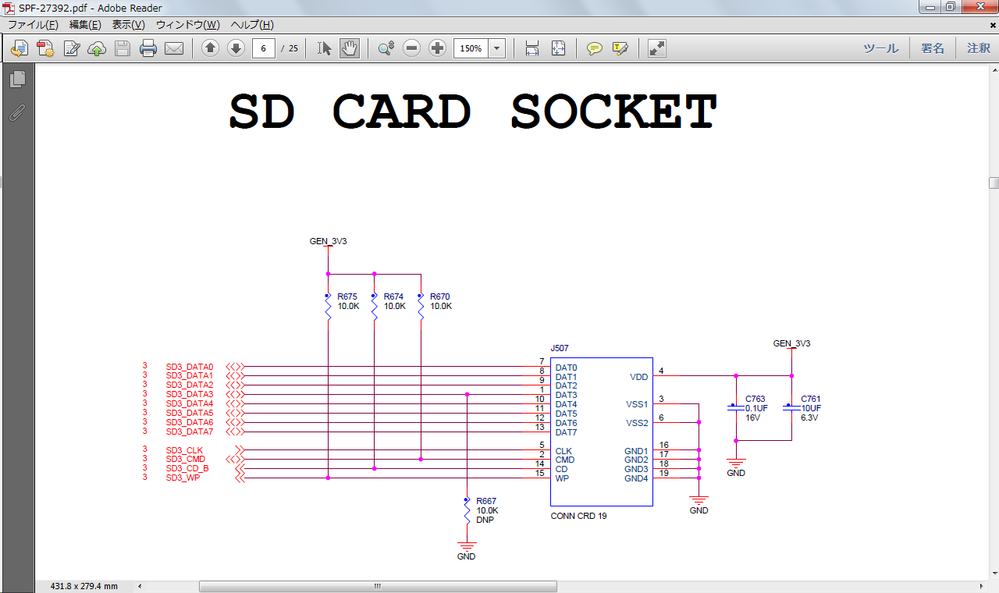Zoom out using the minus icon
Screen dimensions: 999x593
pyautogui.click(x=412, y=47)
